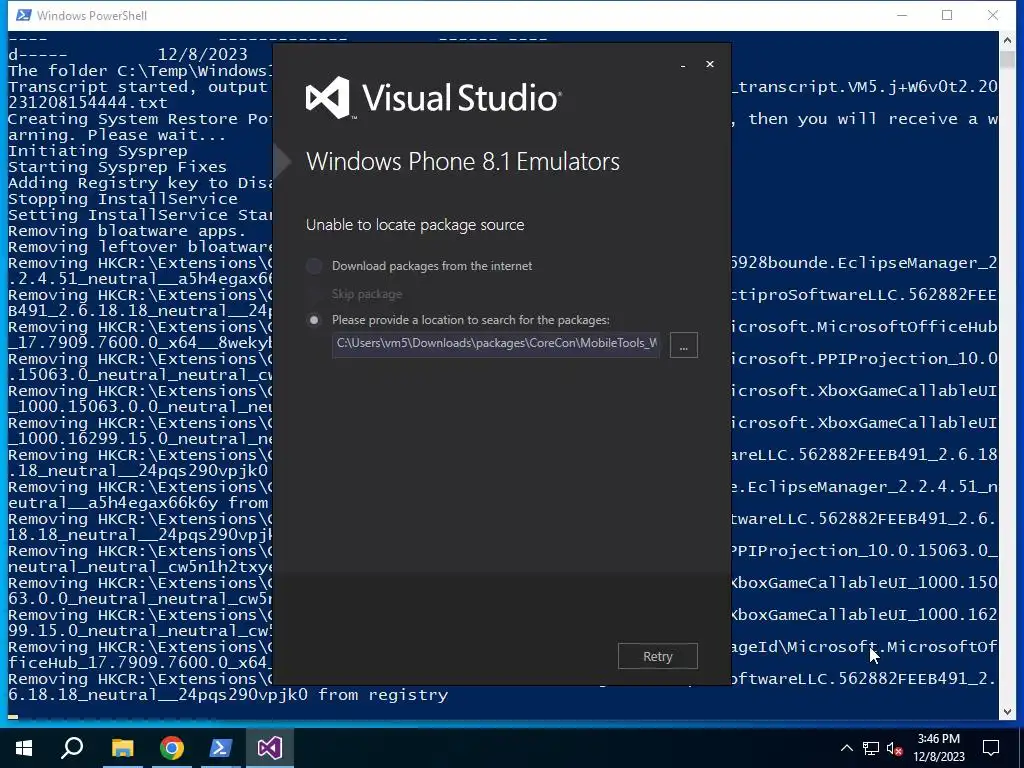The image size is (1024, 768).
Task: Click 'Removing bloatware apps.' line in PowerShell
Action: tap(127, 231)
